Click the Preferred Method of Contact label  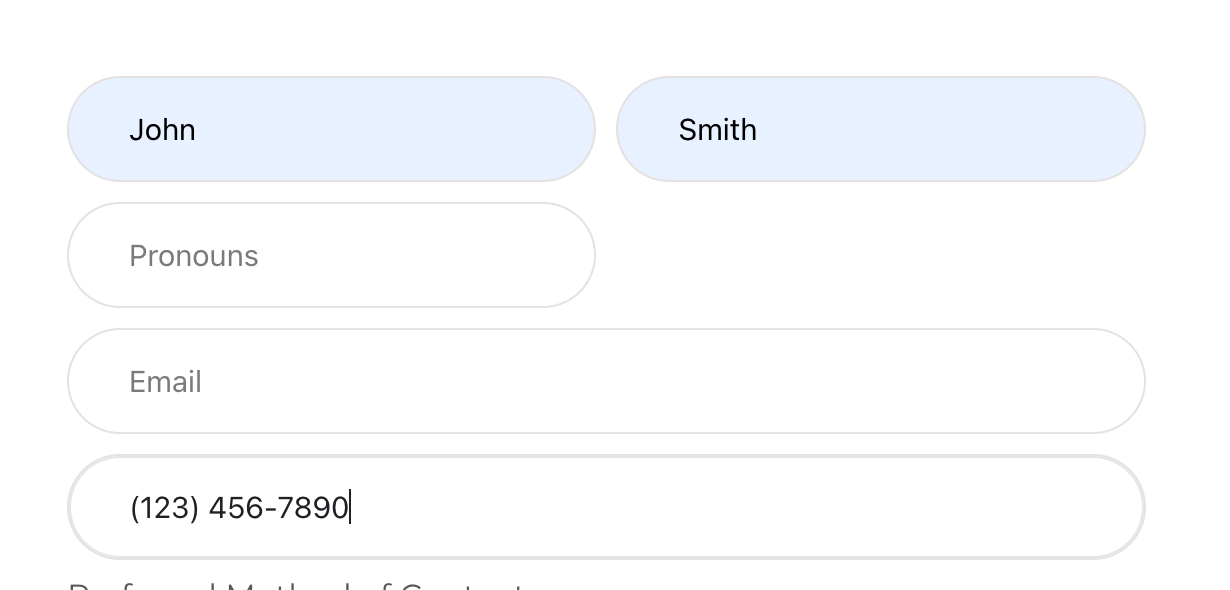(296, 585)
